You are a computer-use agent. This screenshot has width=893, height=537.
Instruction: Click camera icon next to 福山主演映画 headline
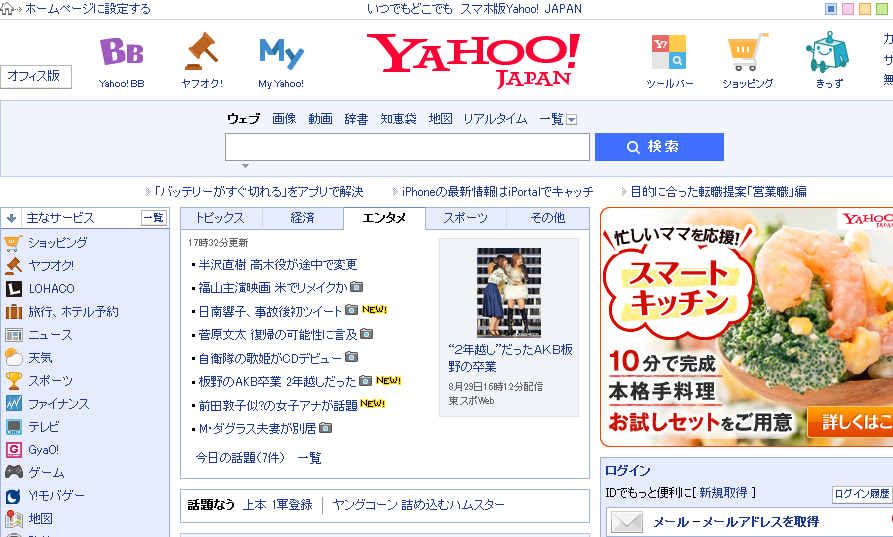pos(357,286)
